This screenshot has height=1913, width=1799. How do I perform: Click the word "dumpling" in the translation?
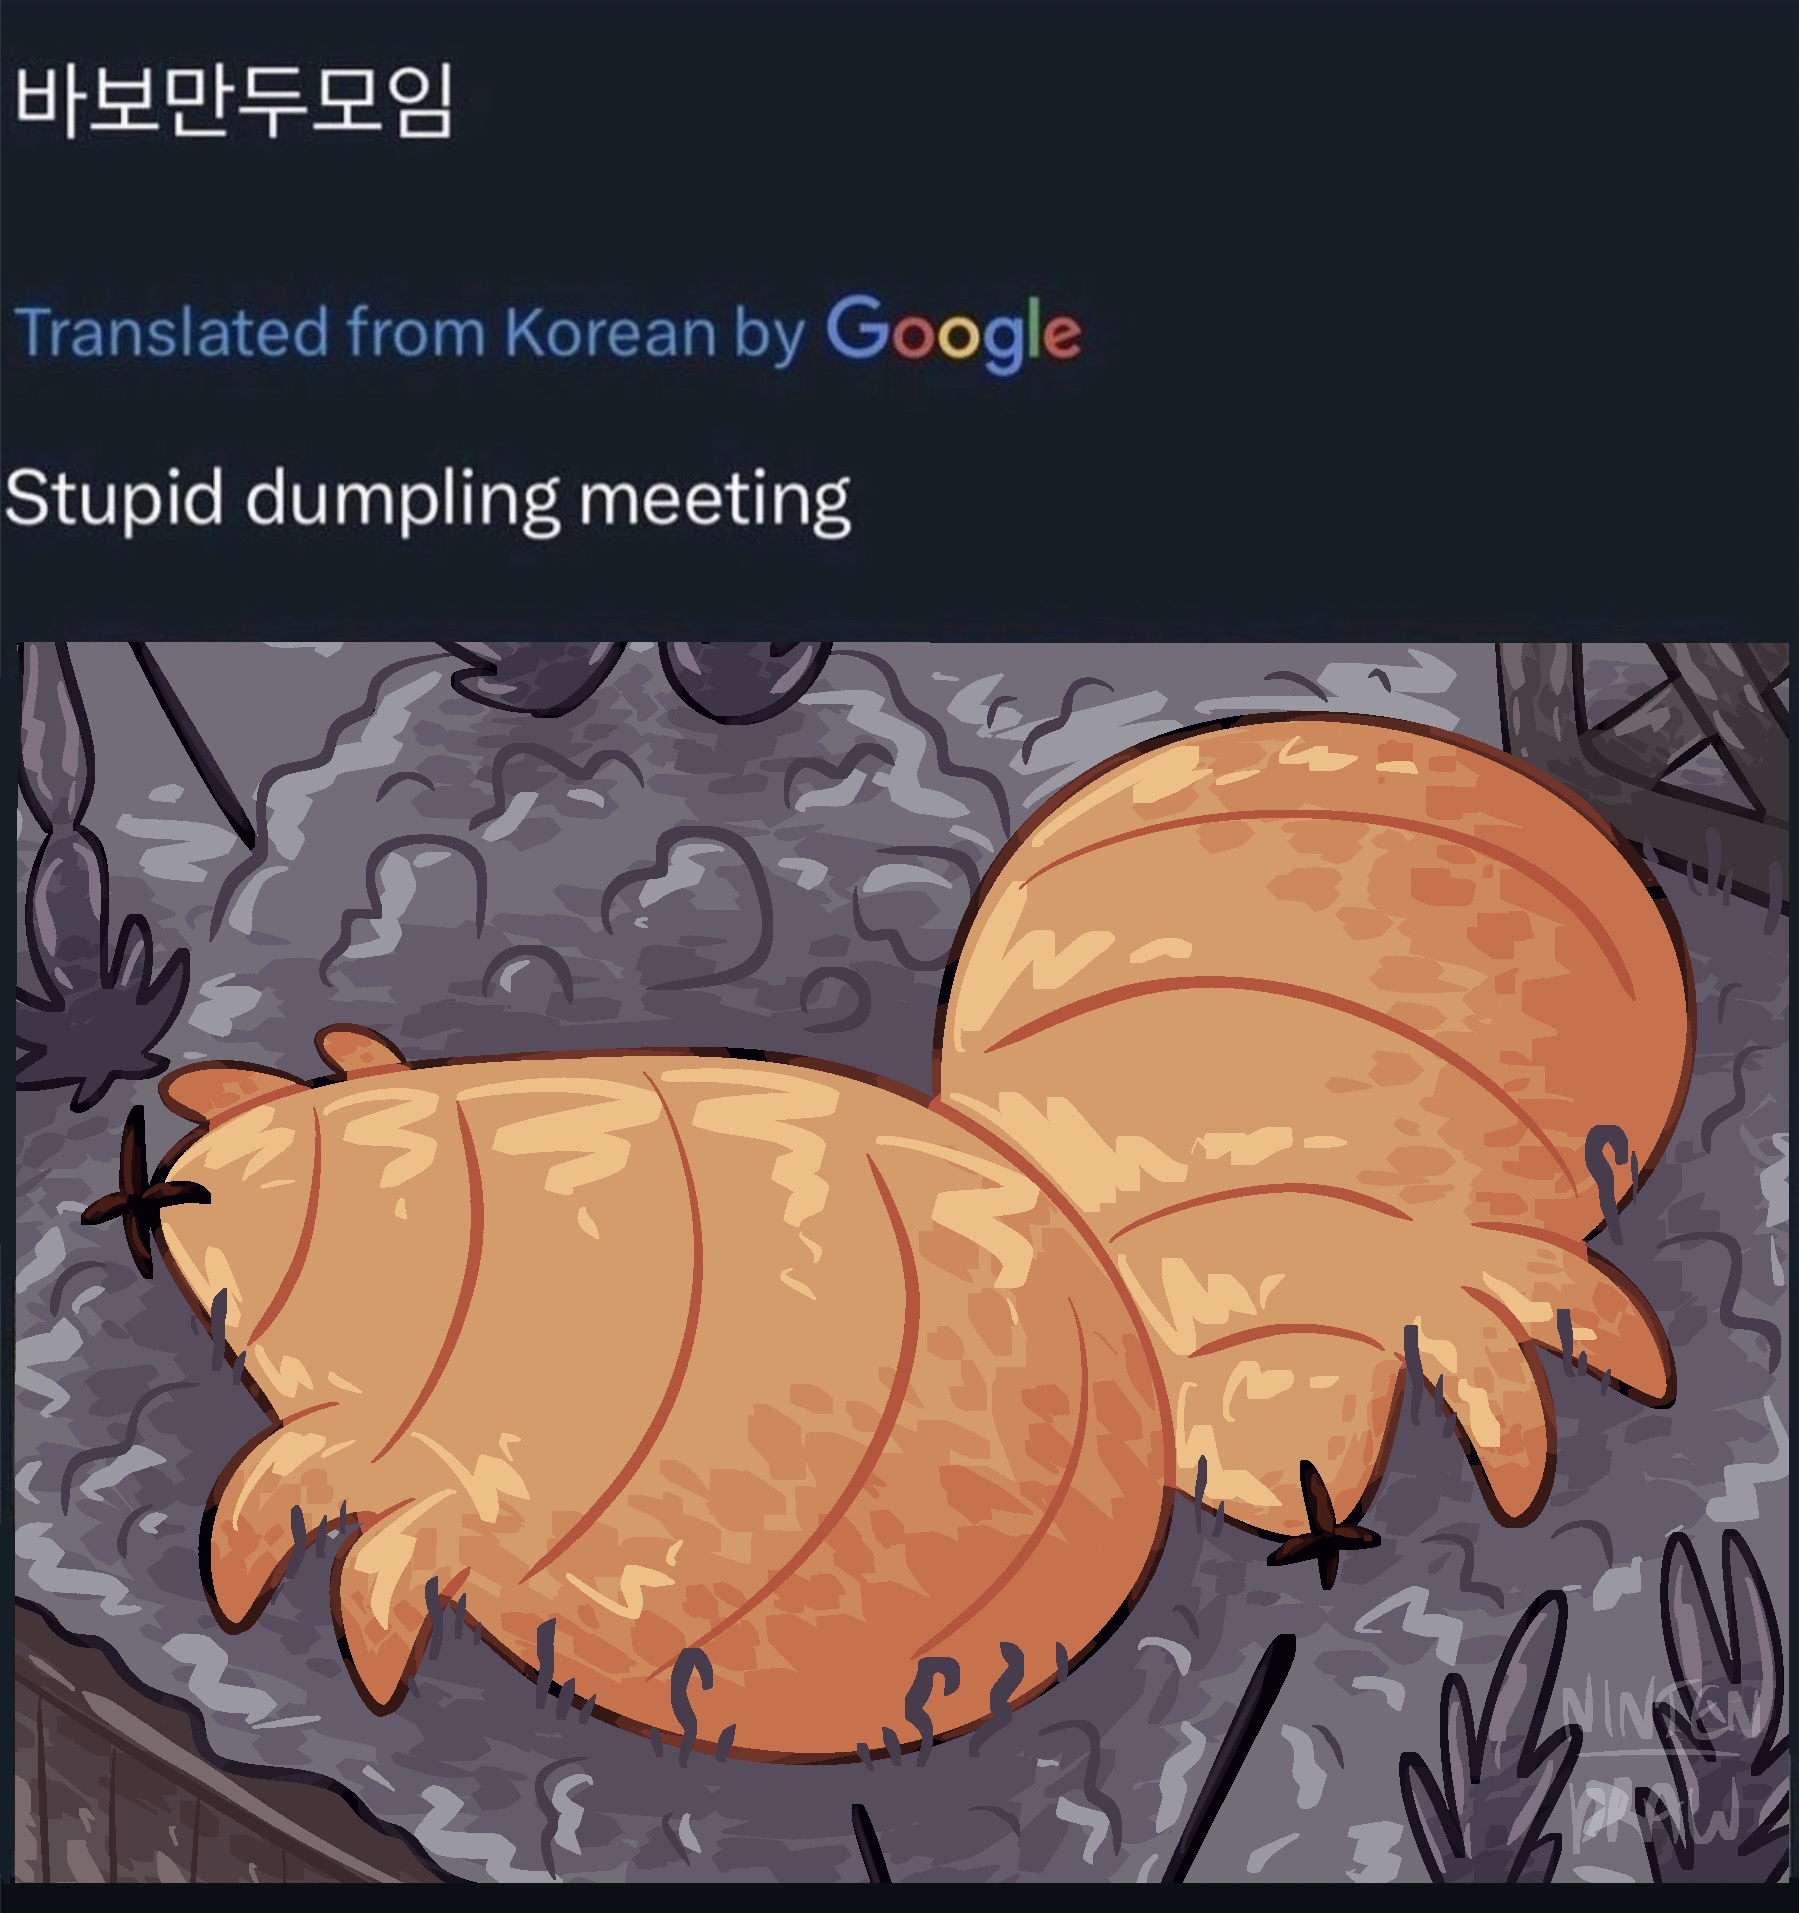(x=404, y=500)
